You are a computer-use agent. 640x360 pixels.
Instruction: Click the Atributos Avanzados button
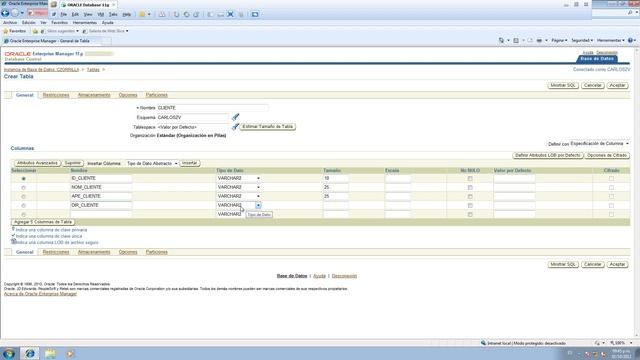coord(37,163)
